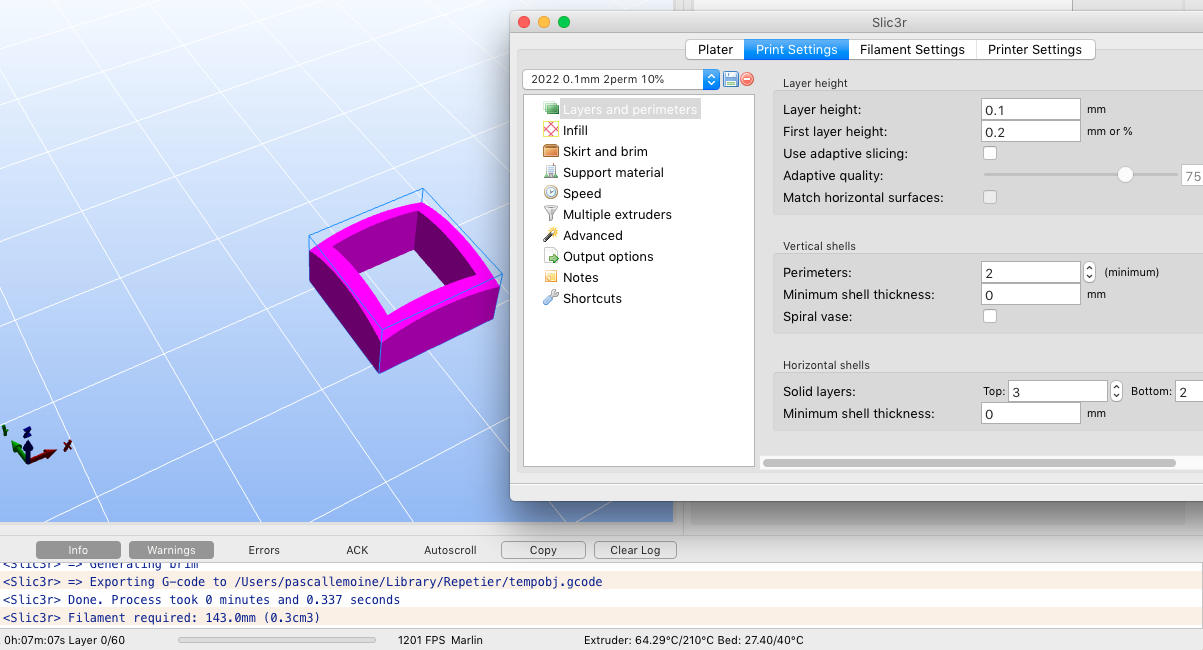Switch to the Plater tab

coord(715,49)
